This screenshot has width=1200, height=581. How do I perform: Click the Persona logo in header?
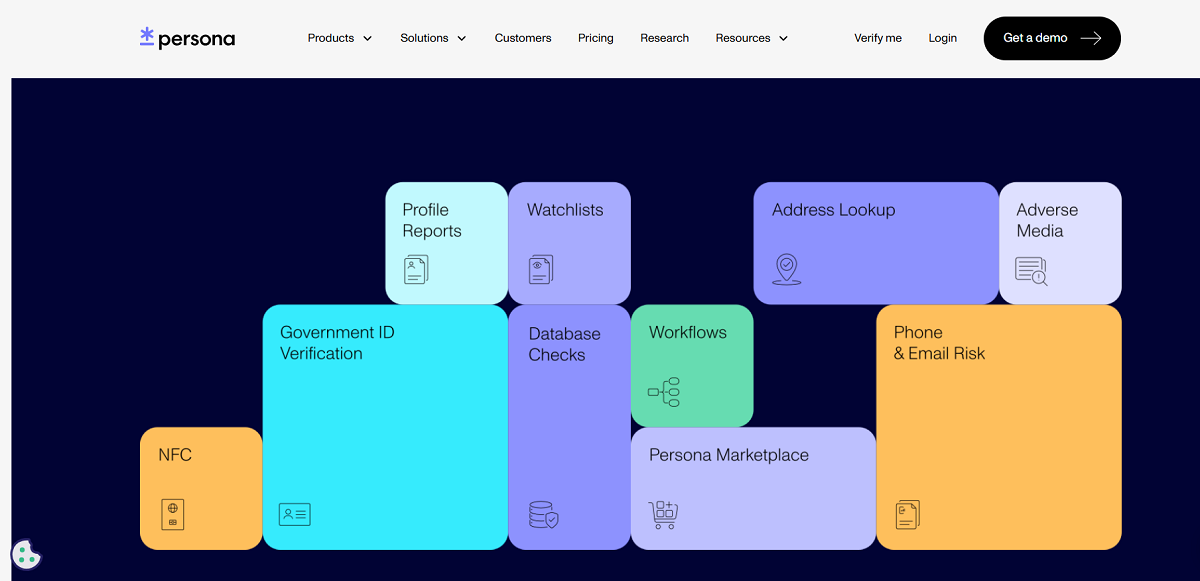click(x=188, y=38)
